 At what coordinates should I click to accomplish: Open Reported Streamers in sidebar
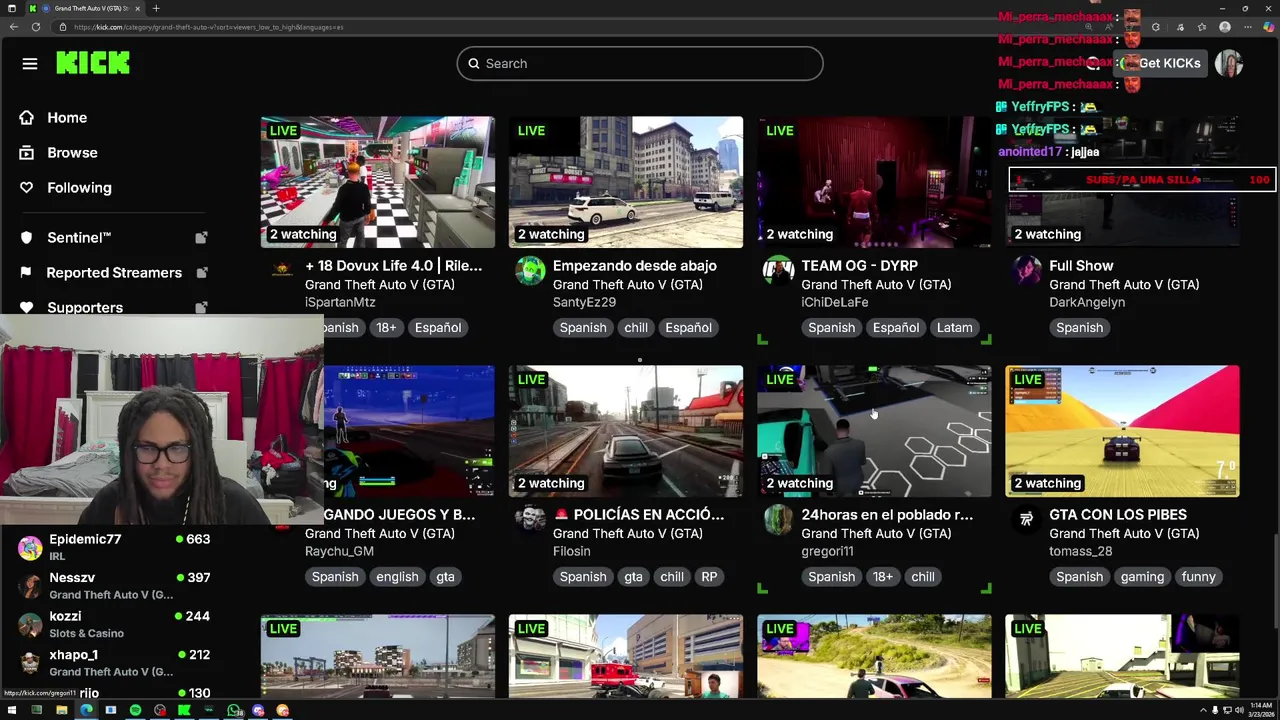tap(114, 273)
